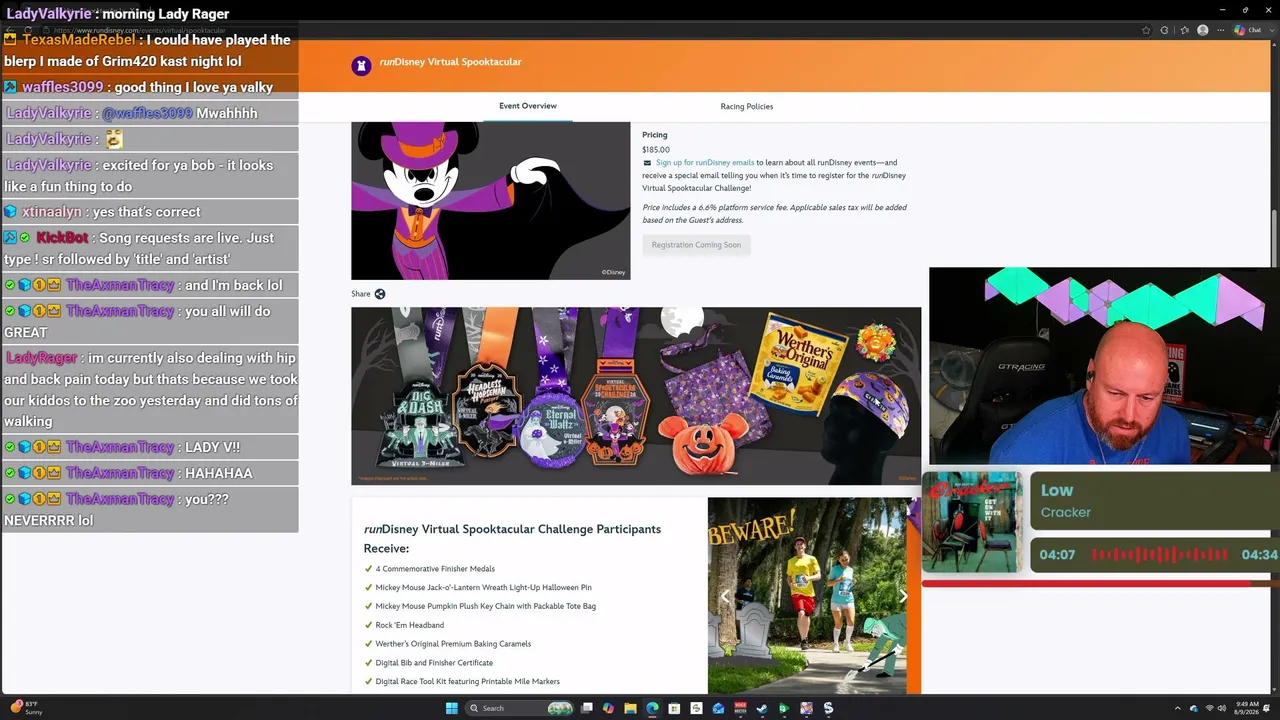Image resolution: width=1280 pixels, height=720 pixels.
Task: Open the notification center bell
Action: [1267, 708]
